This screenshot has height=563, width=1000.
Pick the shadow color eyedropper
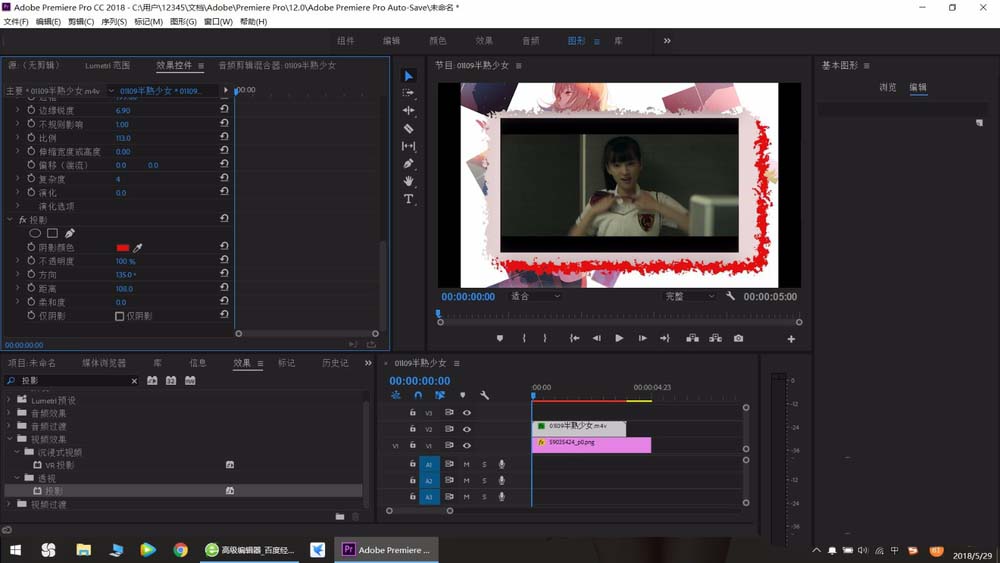point(137,247)
